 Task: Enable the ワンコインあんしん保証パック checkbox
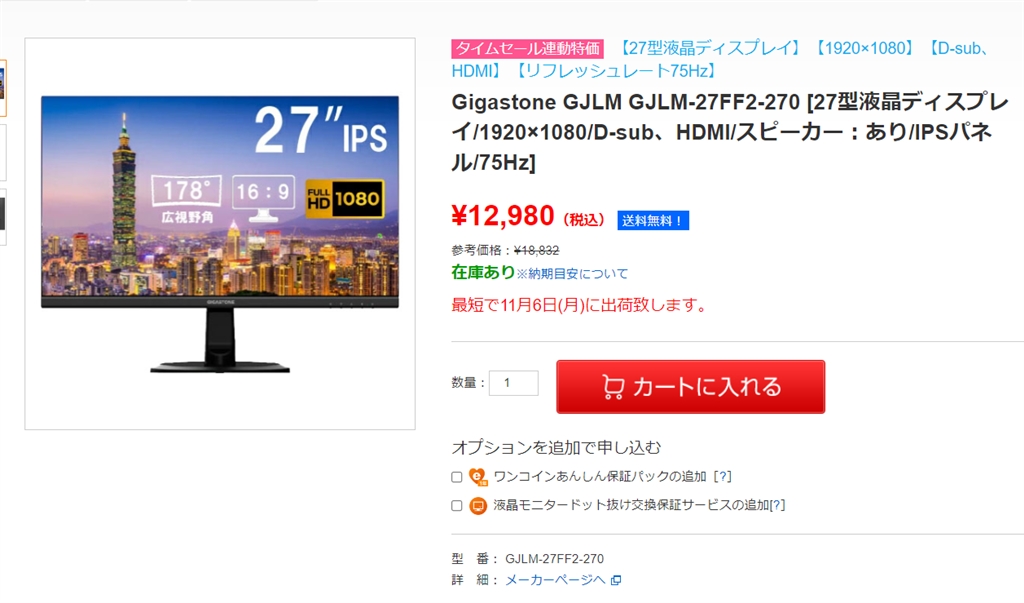[x=456, y=477]
